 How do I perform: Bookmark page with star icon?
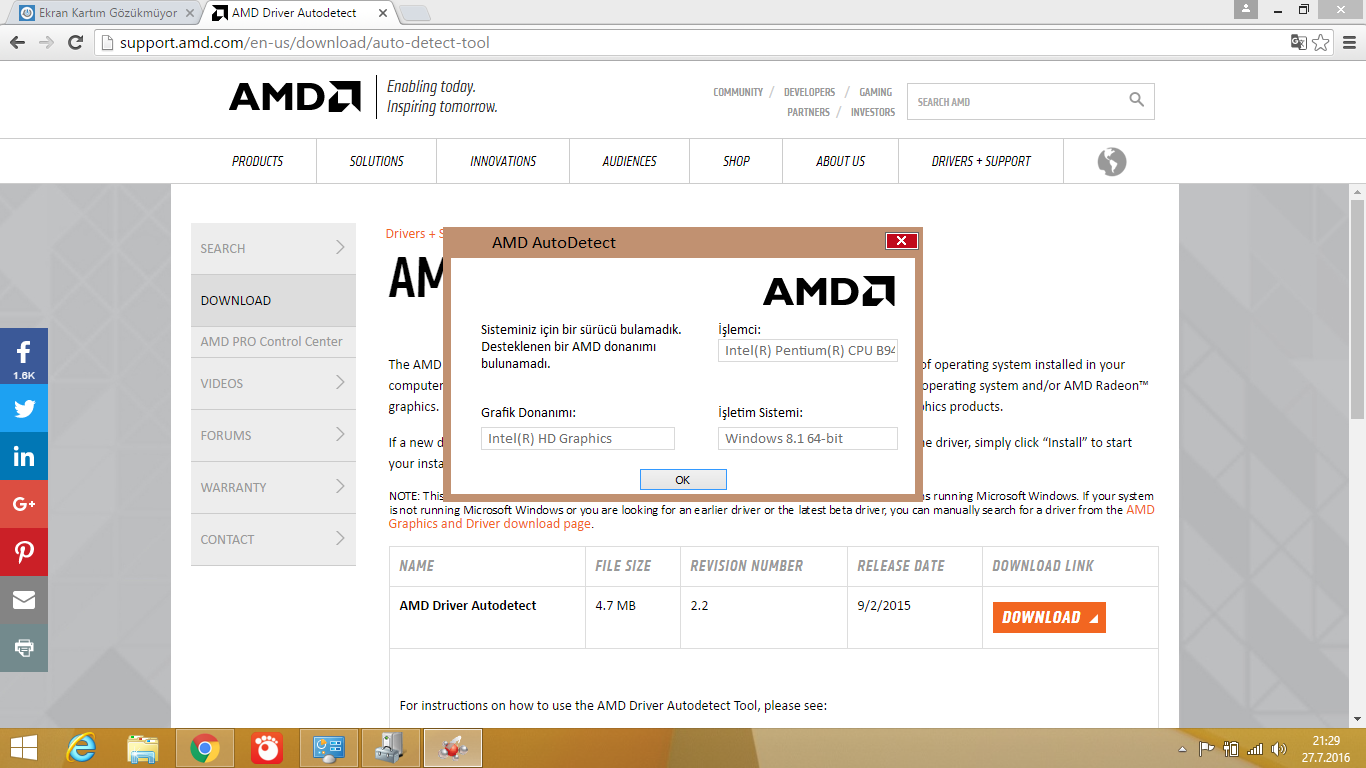[x=1321, y=43]
